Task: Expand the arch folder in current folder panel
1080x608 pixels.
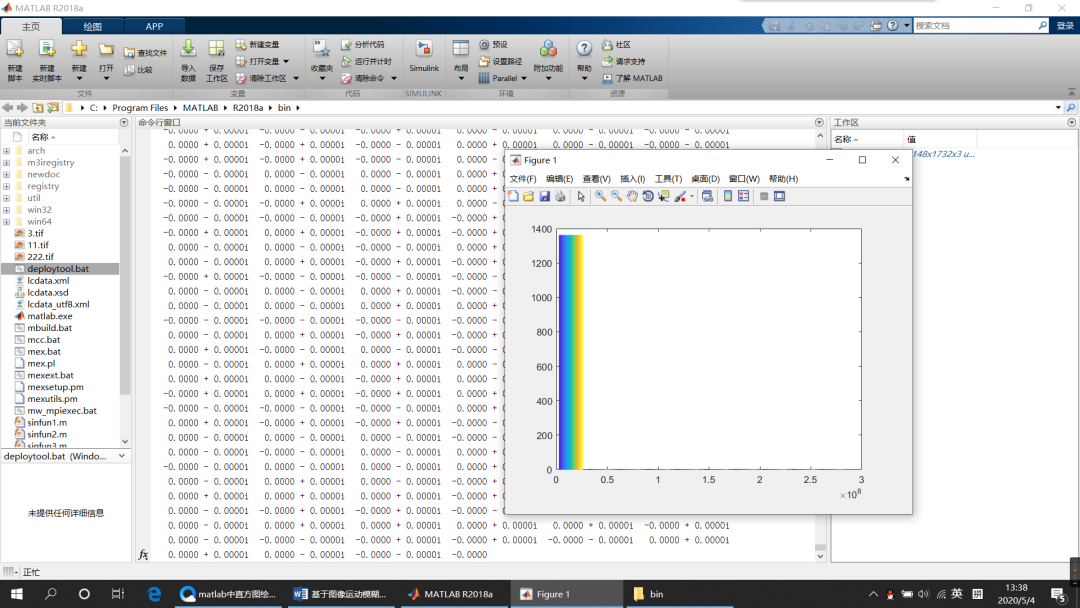Action: [7, 151]
